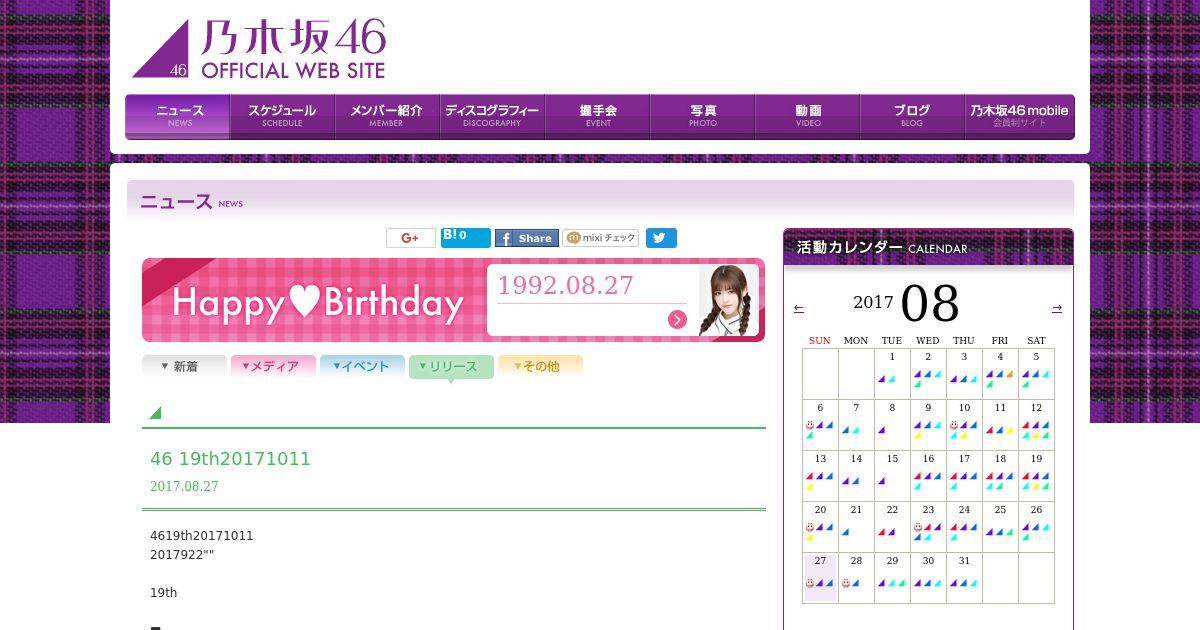The image size is (1200, 630).
Task: Open ディスコグラフィー DISCOGRAPHY menu
Action: click(492, 116)
